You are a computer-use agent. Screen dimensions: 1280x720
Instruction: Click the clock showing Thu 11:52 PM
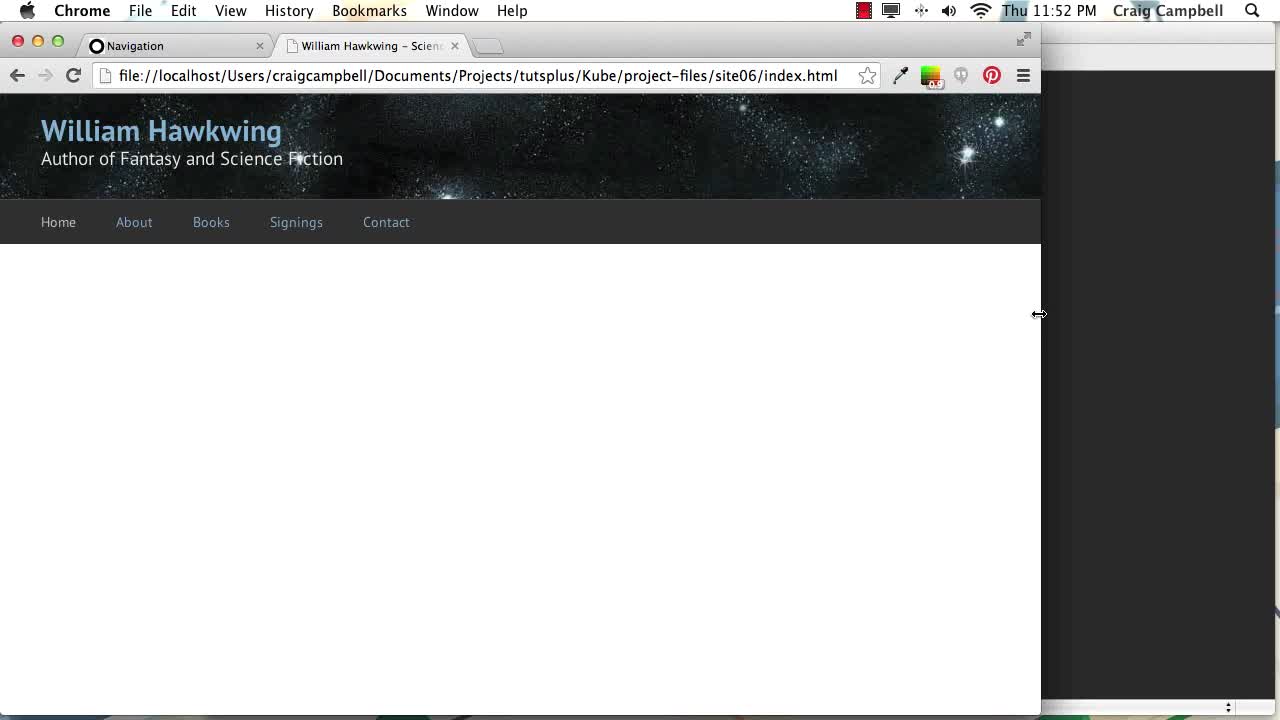[1049, 11]
